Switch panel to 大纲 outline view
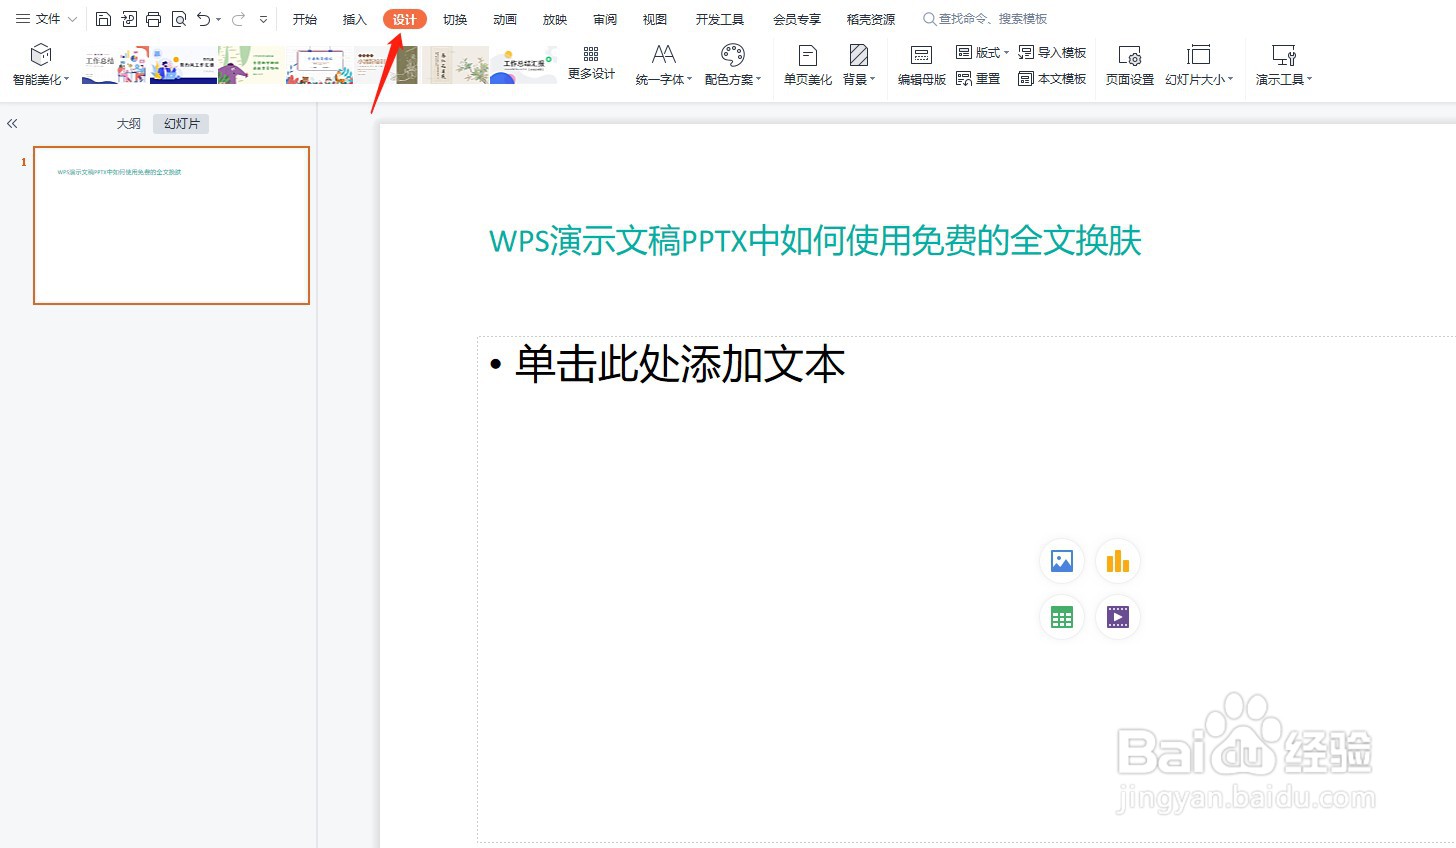 click(x=129, y=124)
